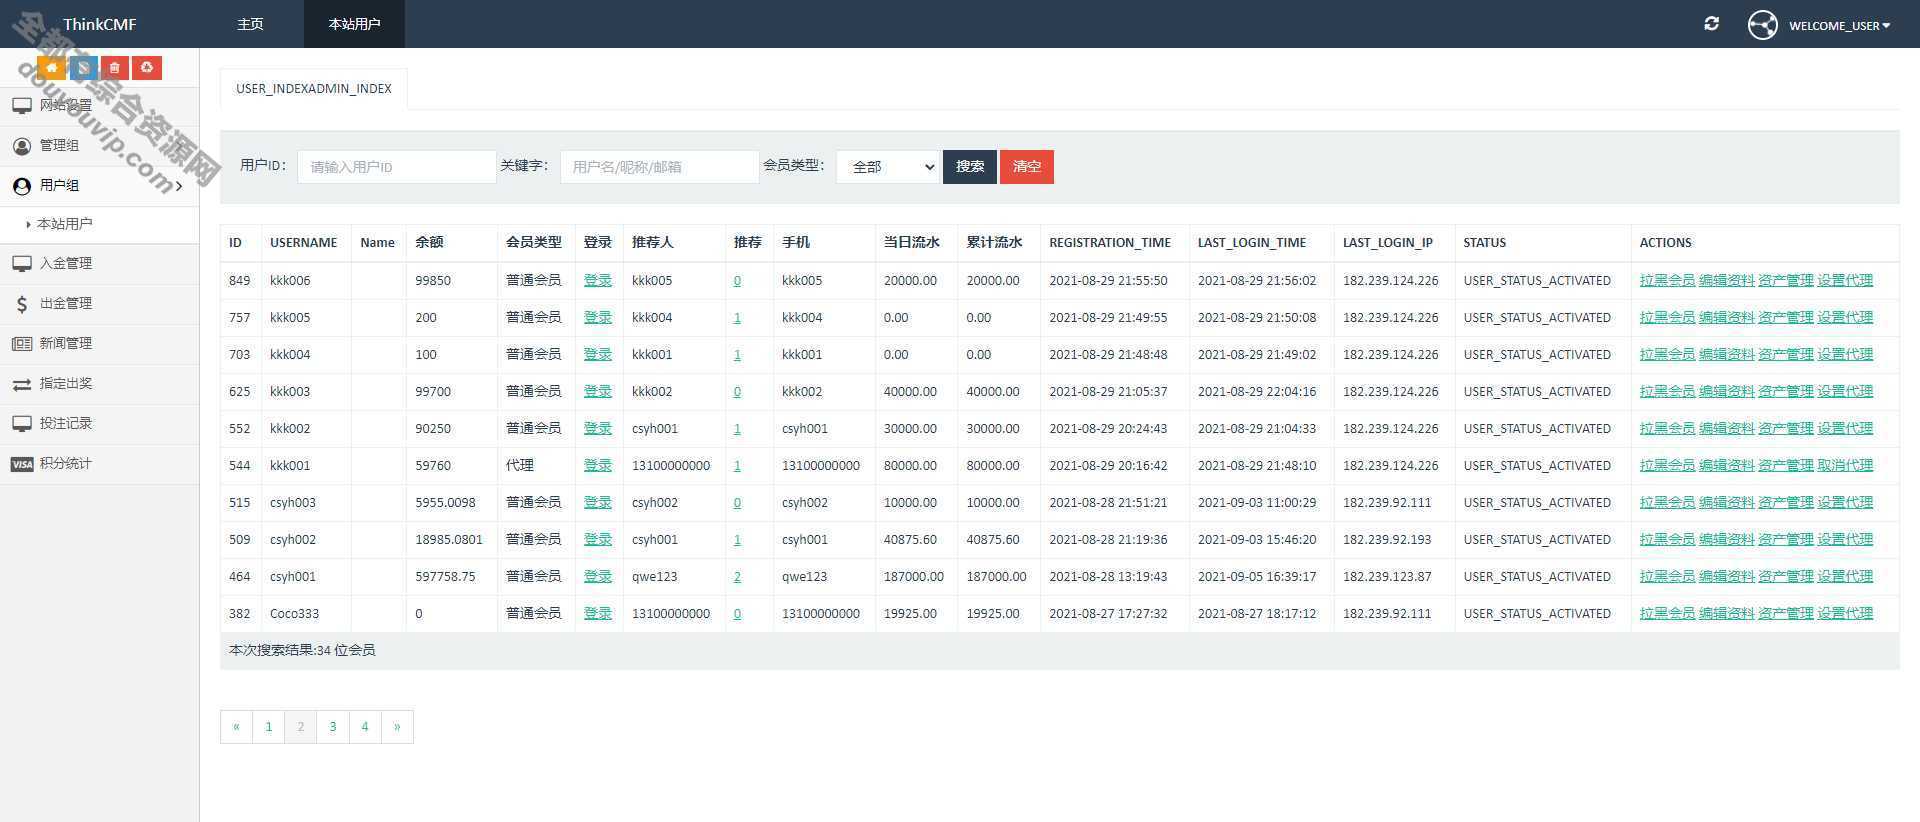Viewport: 1920px width, 822px height.
Task: Open the 会员类型 dropdown showing 全部
Action: (888, 167)
